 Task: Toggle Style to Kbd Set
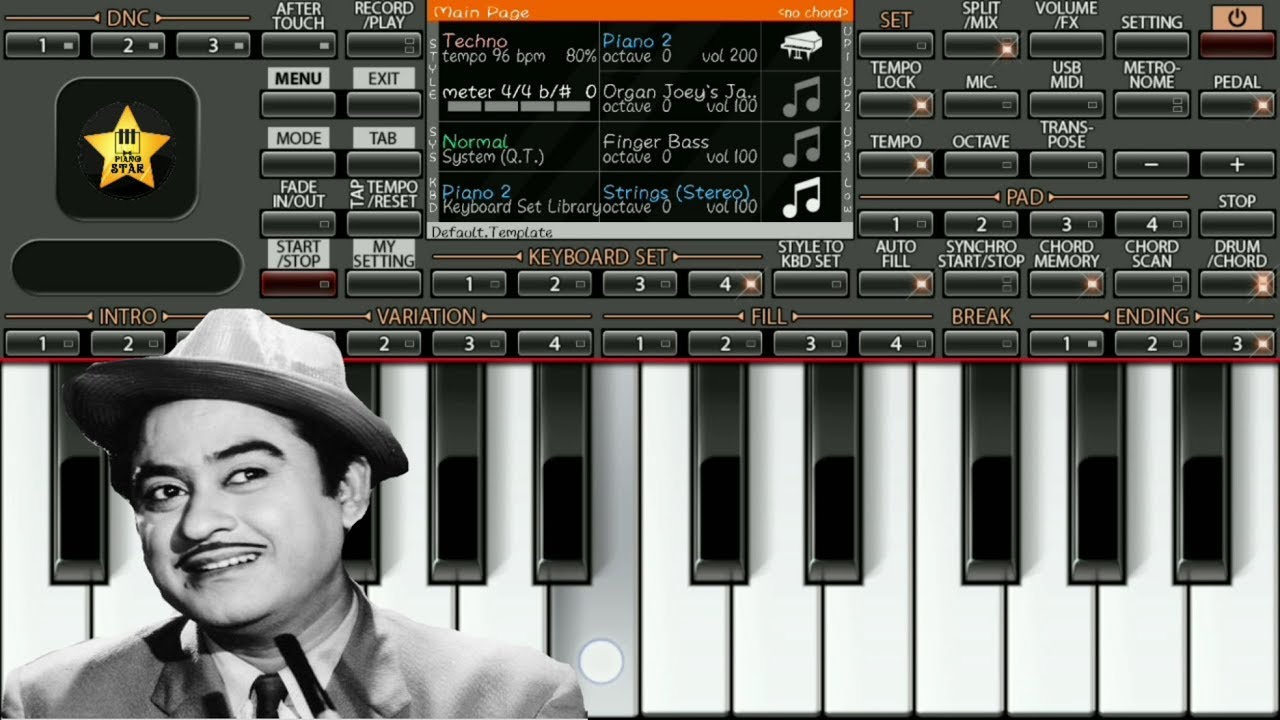811,284
